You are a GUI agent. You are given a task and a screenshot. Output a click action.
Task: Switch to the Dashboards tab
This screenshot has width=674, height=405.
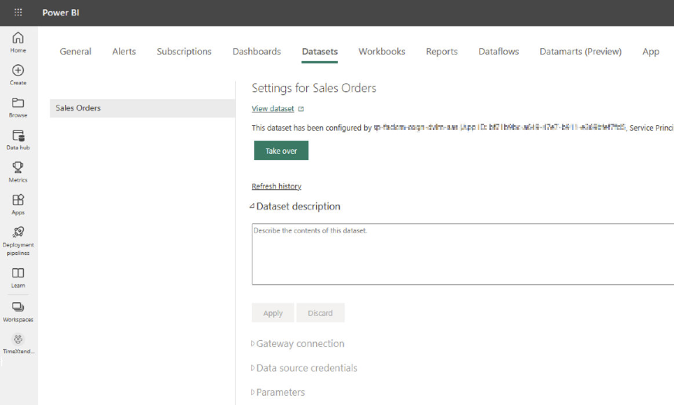pyautogui.click(x=257, y=51)
